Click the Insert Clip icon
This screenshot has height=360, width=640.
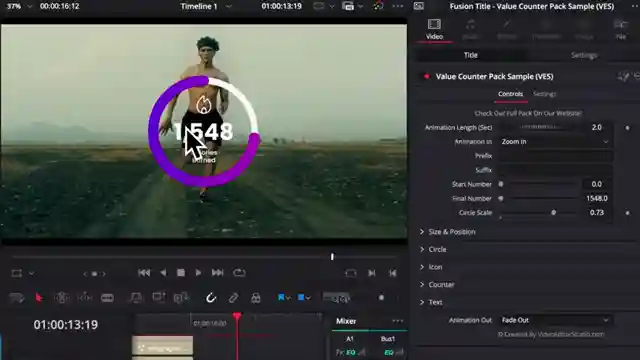136,298
